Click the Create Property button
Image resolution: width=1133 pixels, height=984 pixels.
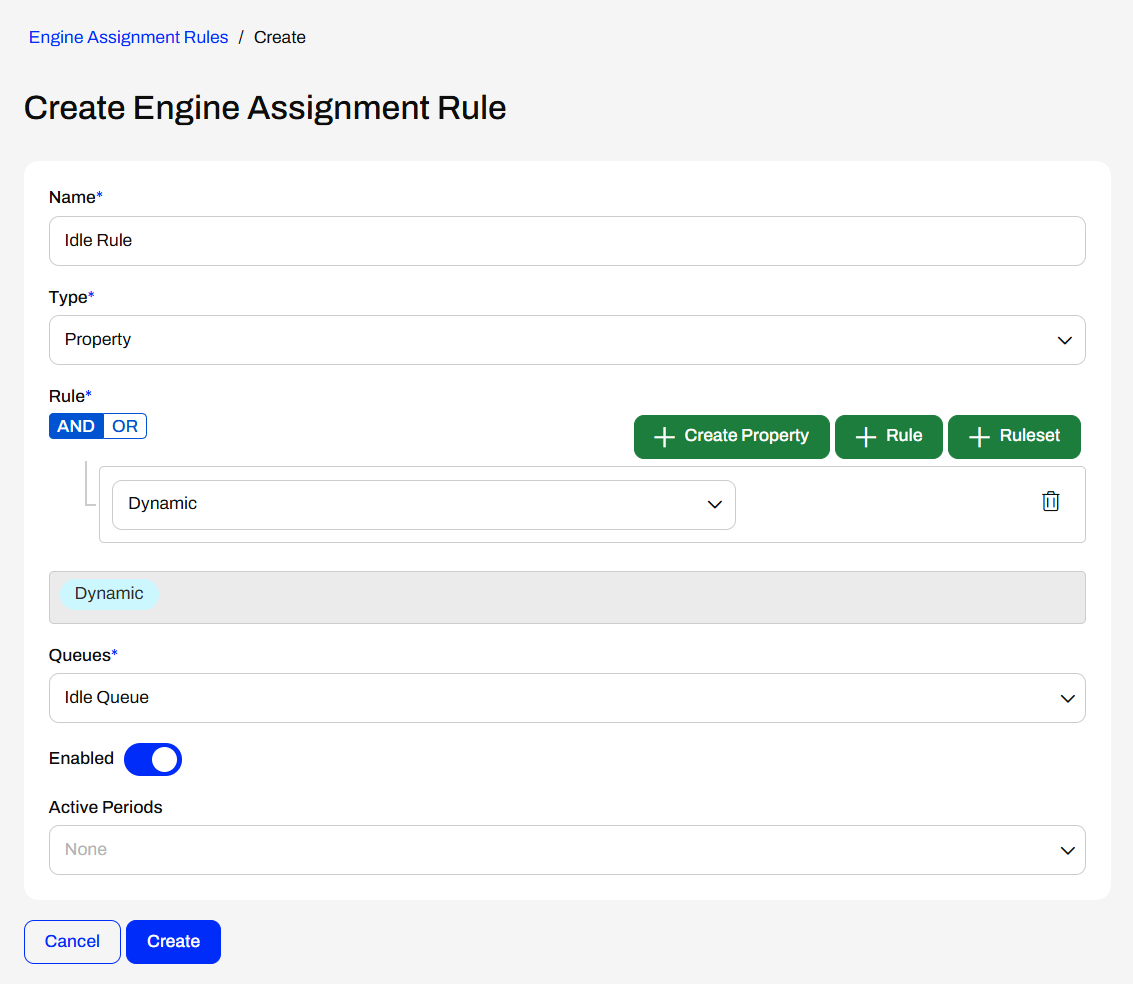click(x=731, y=436)
